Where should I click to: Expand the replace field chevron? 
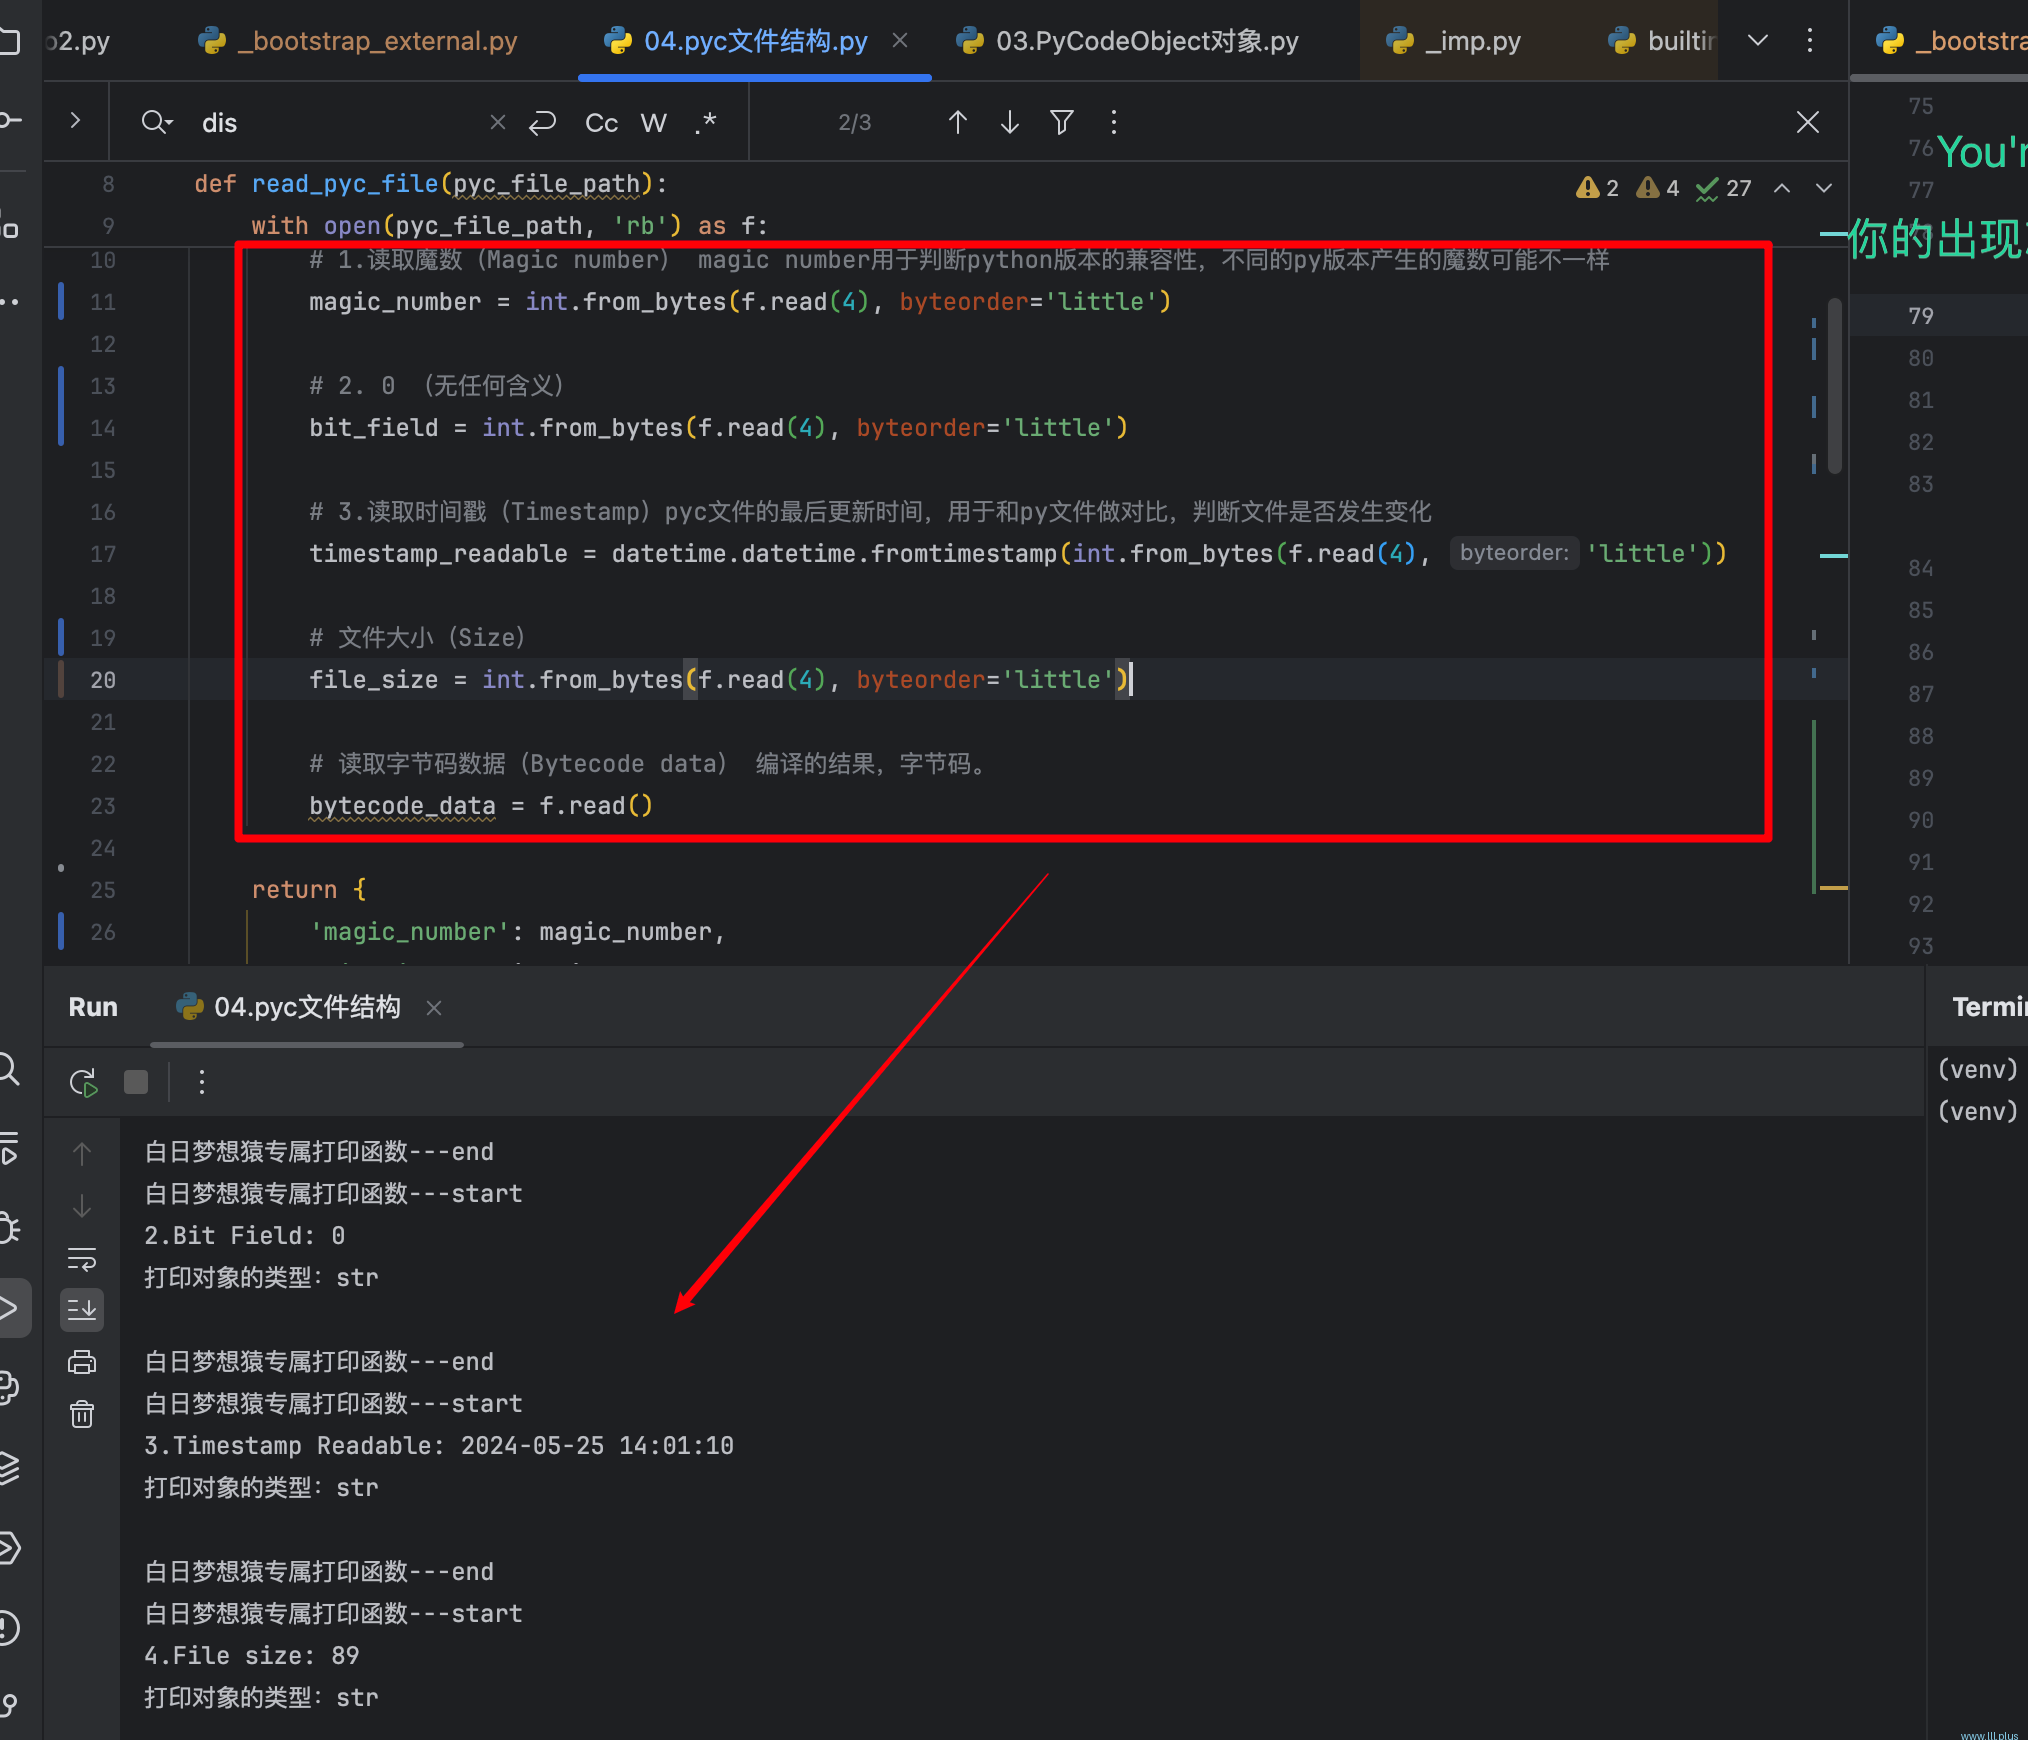(x=75, y=121)
